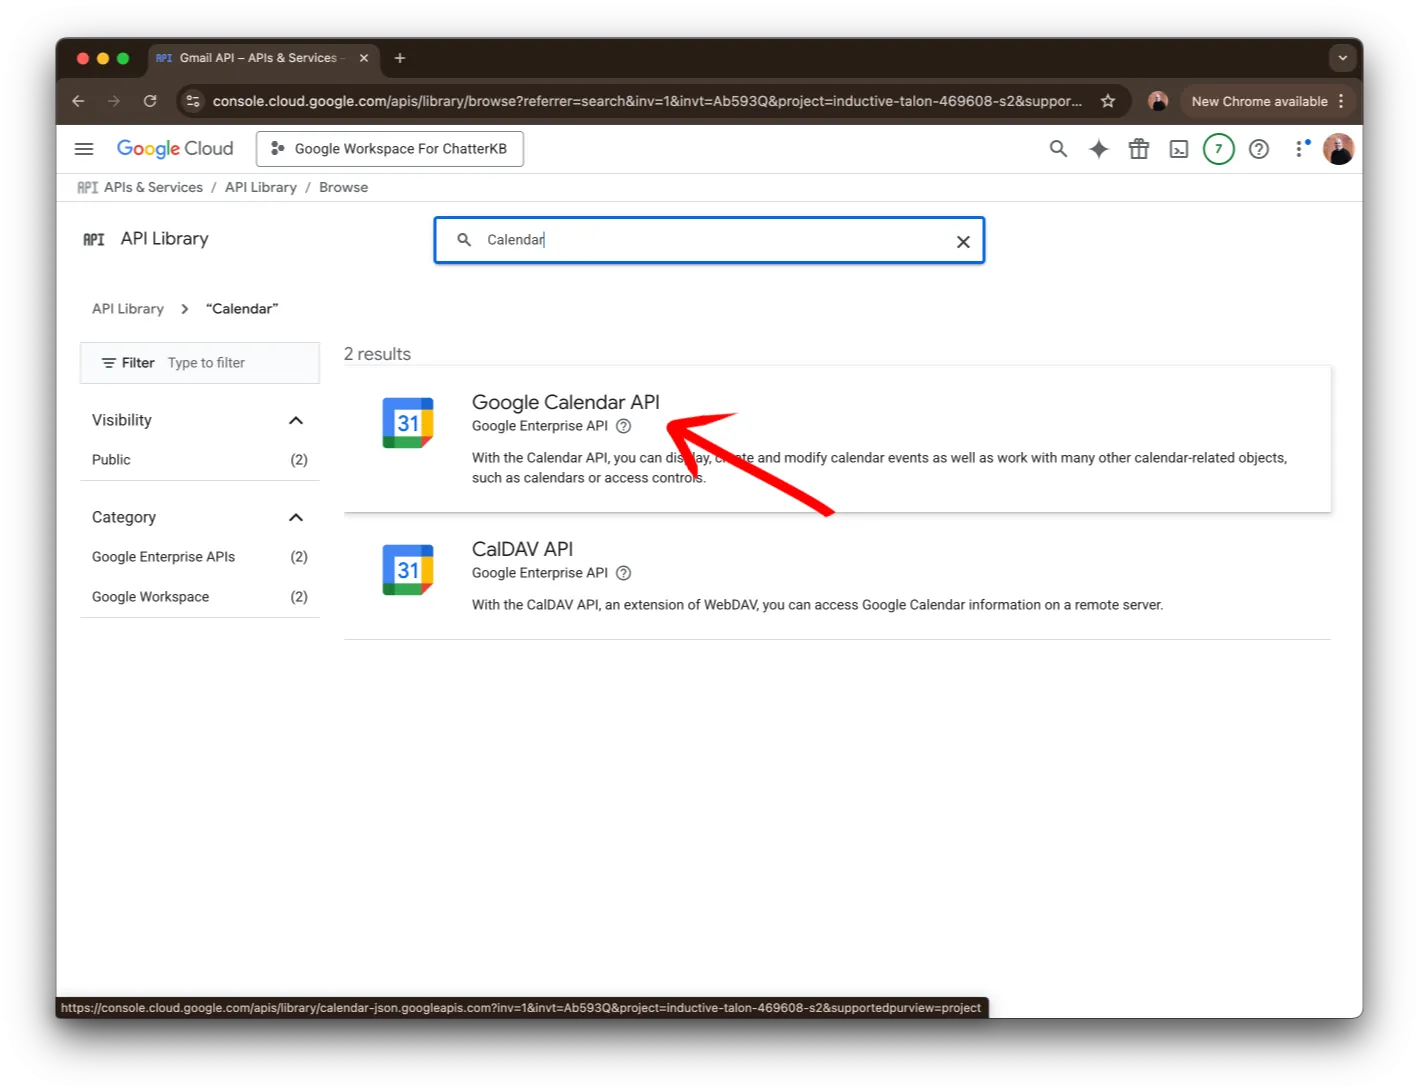The width and height of the screenshot is (1419, 1092).
Task: Click the Google Calendar API icon
Action: (408, 423)
